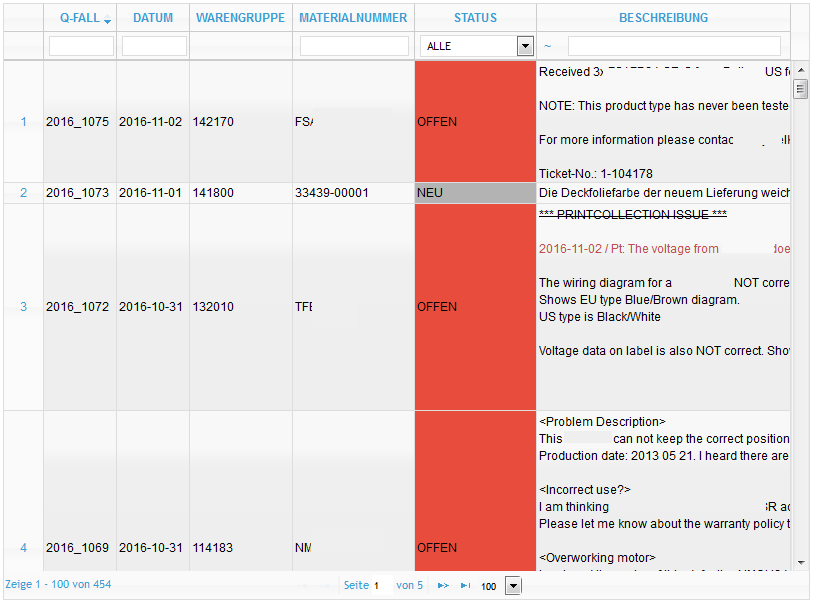Jump to the last page of results

(466, 586)
